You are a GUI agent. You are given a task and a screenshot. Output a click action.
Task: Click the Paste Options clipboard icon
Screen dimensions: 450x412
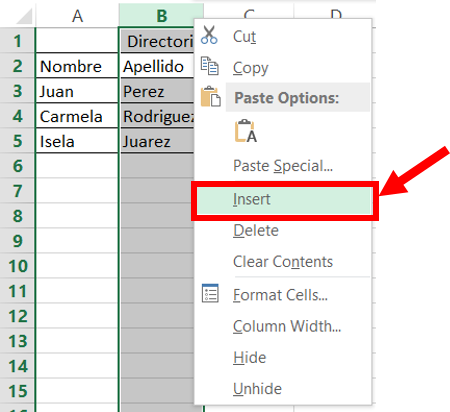tap(211, 97)
